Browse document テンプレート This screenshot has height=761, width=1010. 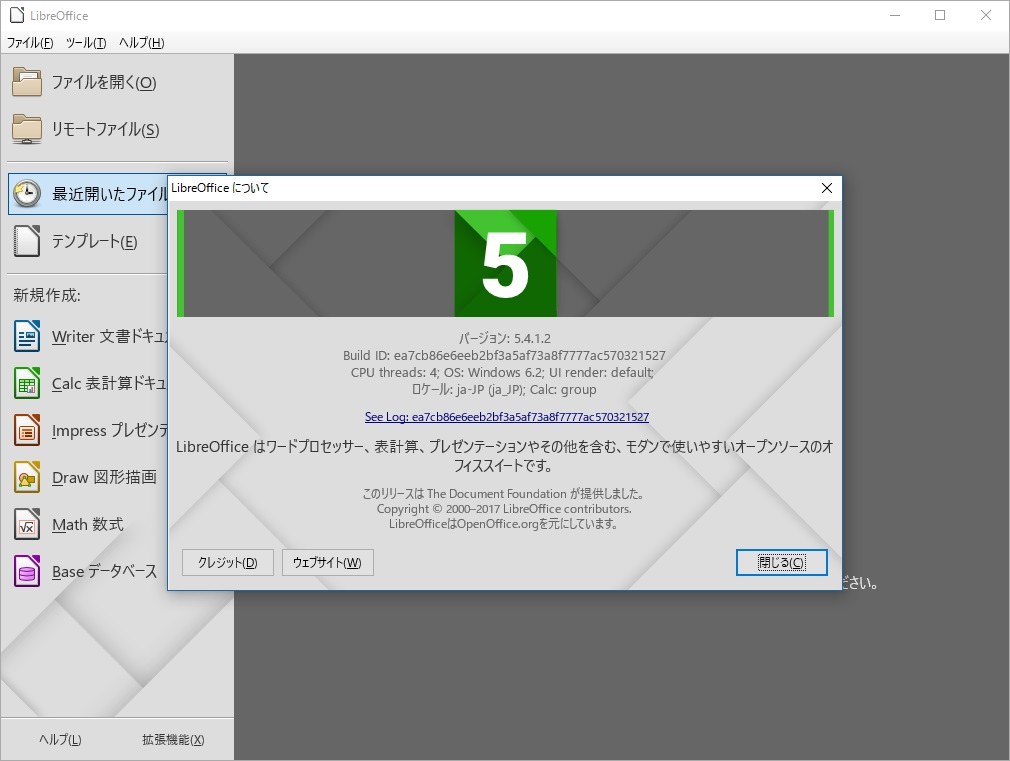pyautogui.click(x=95, y=241)
